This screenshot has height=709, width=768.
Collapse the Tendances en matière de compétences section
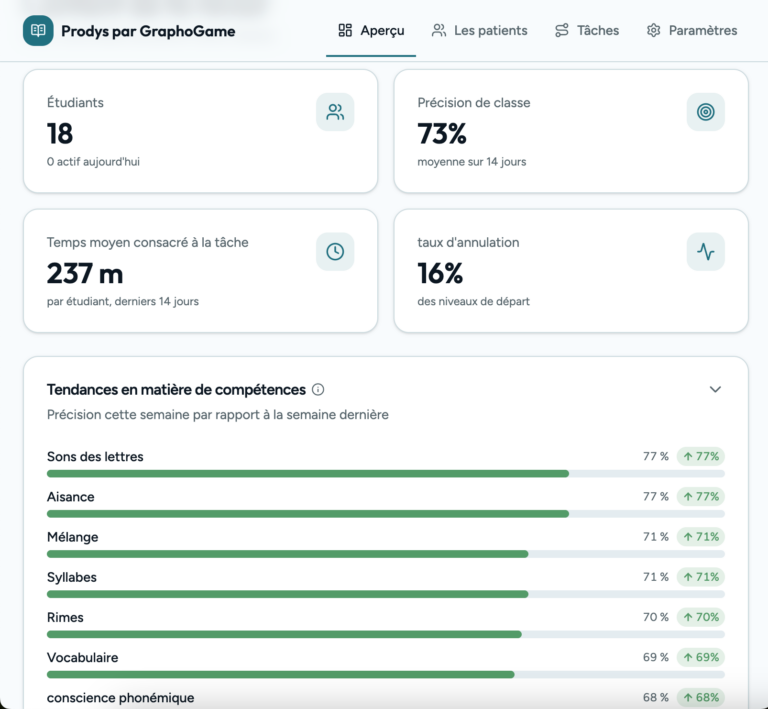[715, 389]
